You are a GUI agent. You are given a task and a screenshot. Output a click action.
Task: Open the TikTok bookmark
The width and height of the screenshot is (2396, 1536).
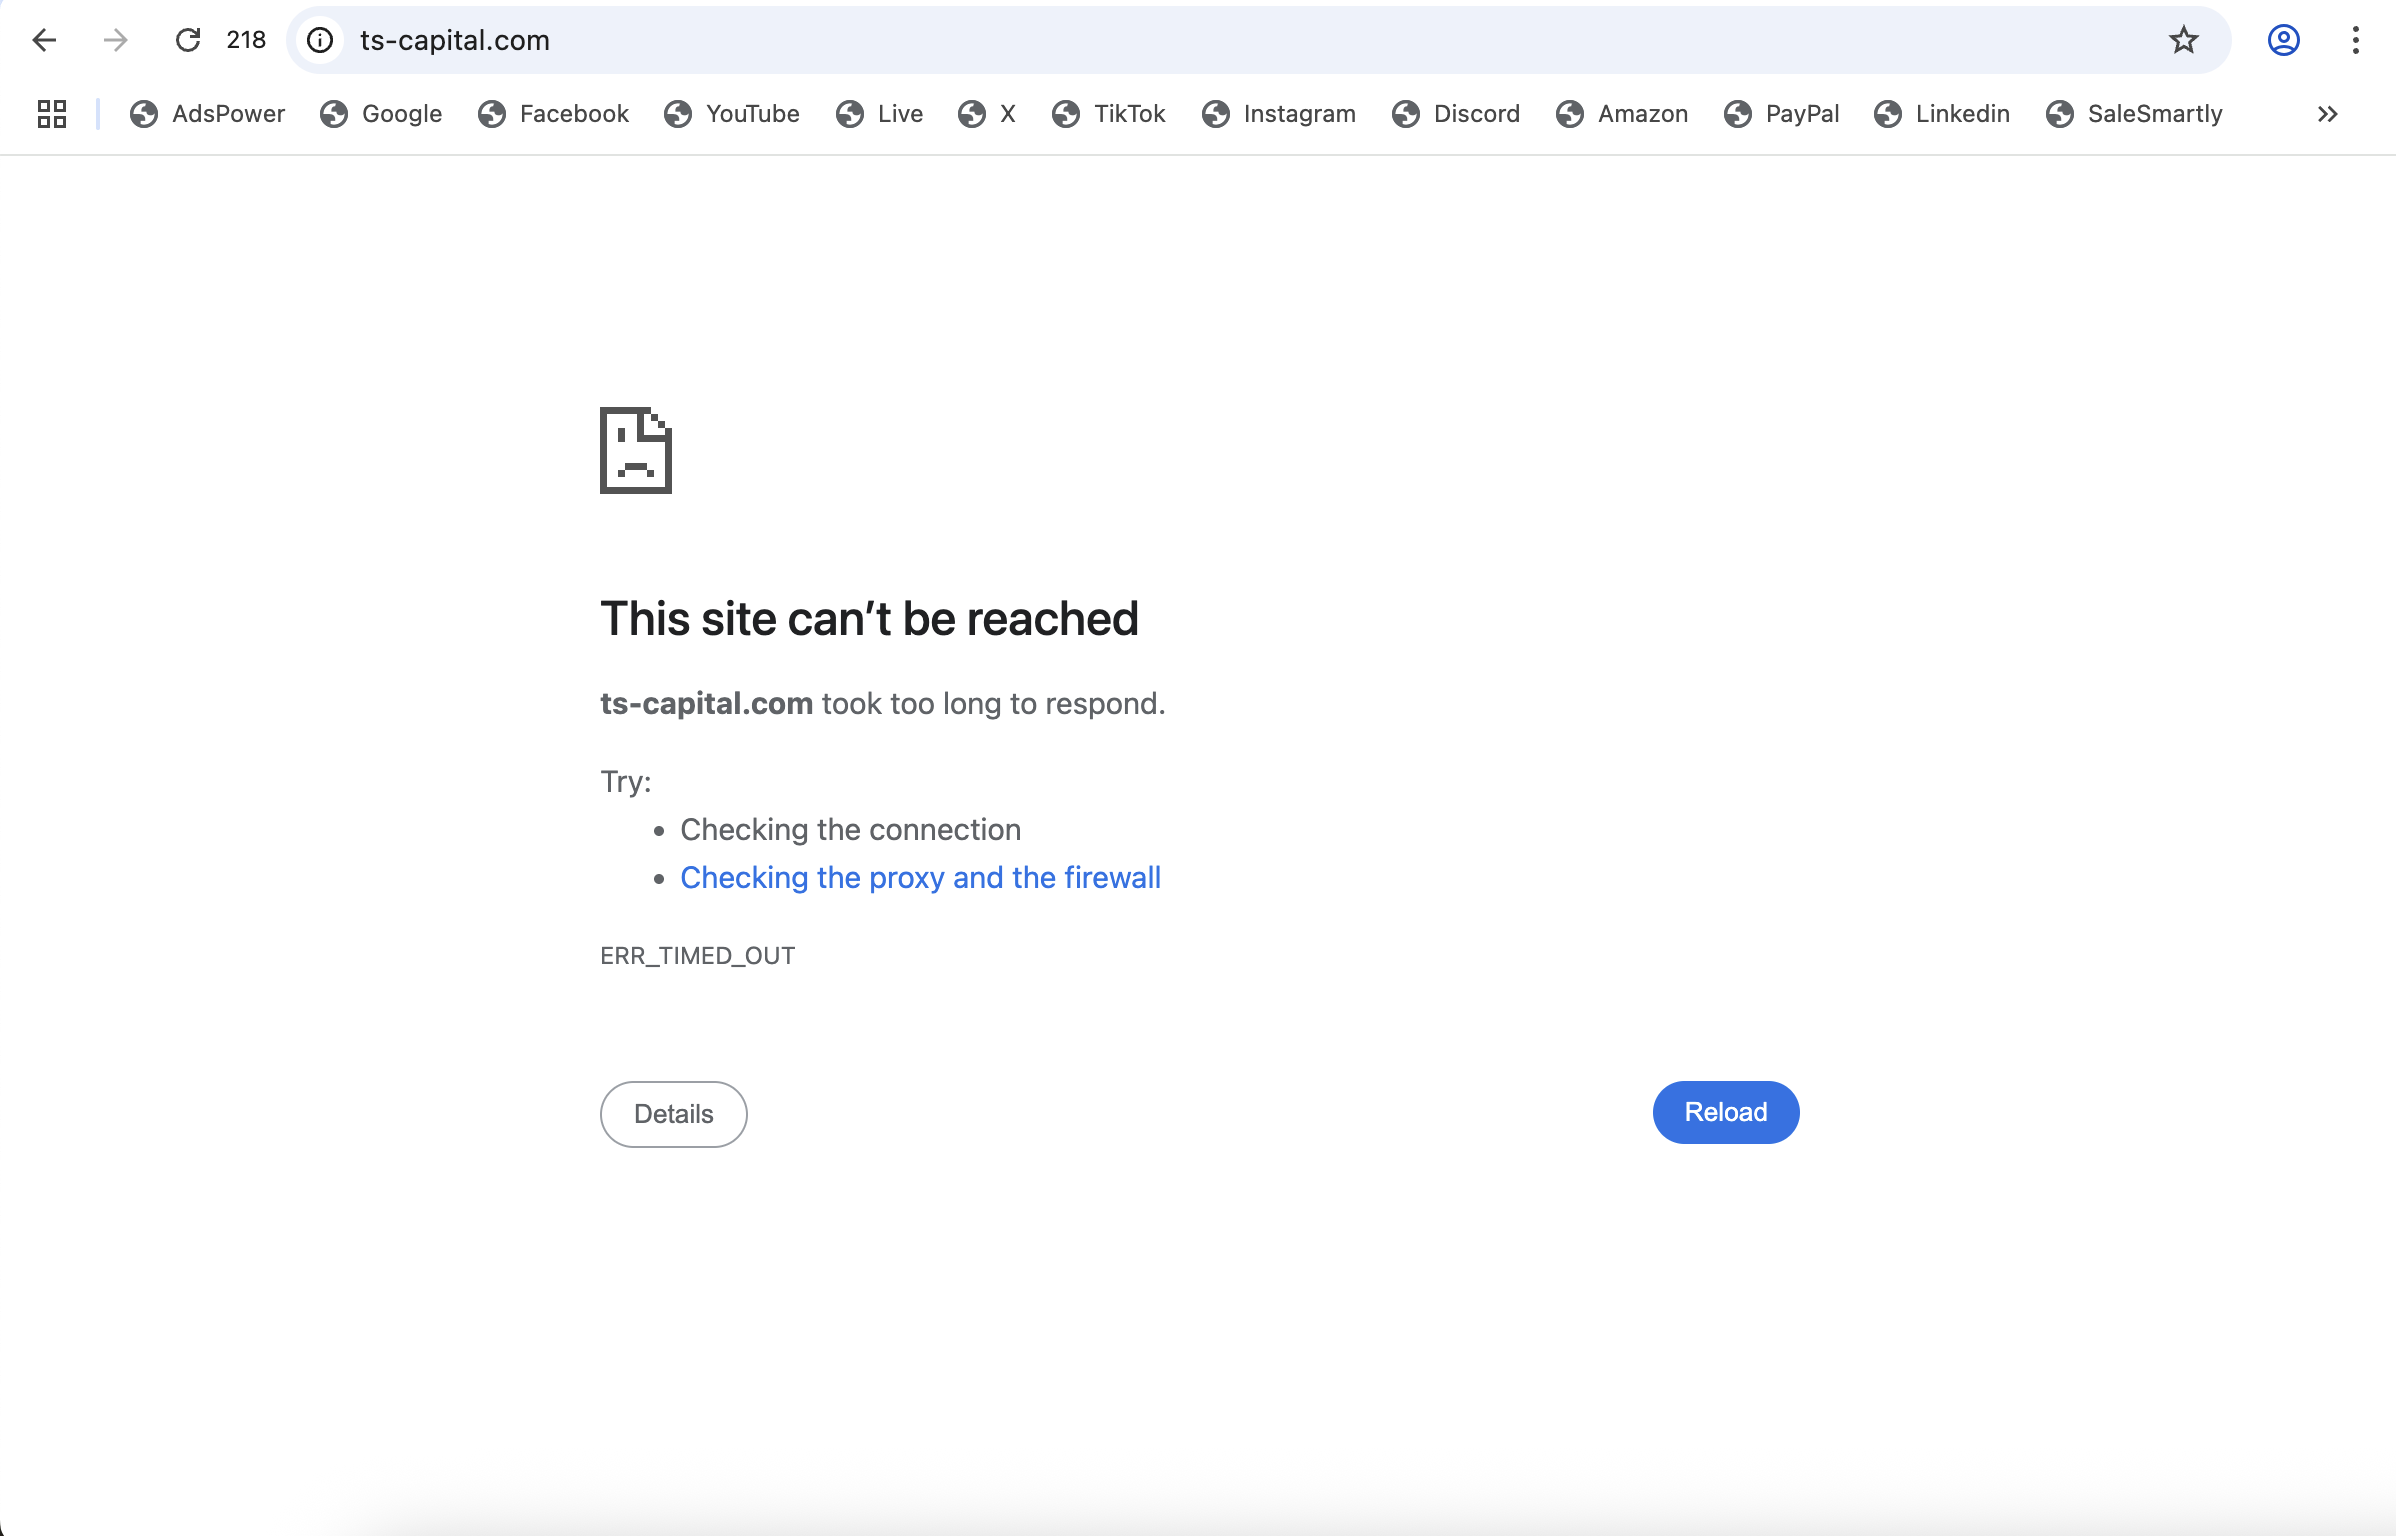tap(1108, 114)
